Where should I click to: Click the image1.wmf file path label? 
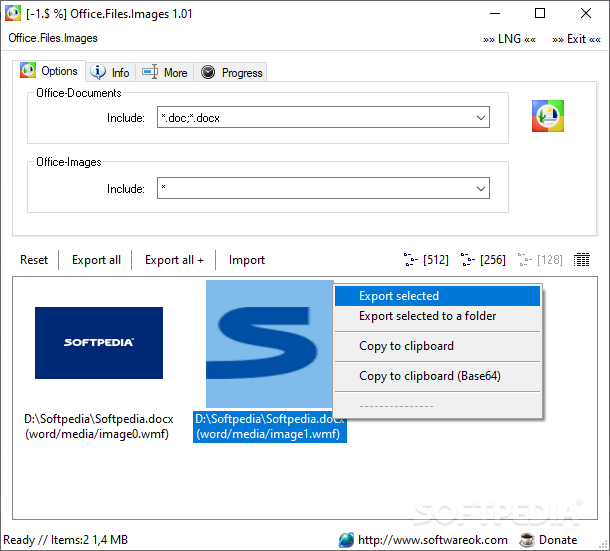tap(270, 426)
